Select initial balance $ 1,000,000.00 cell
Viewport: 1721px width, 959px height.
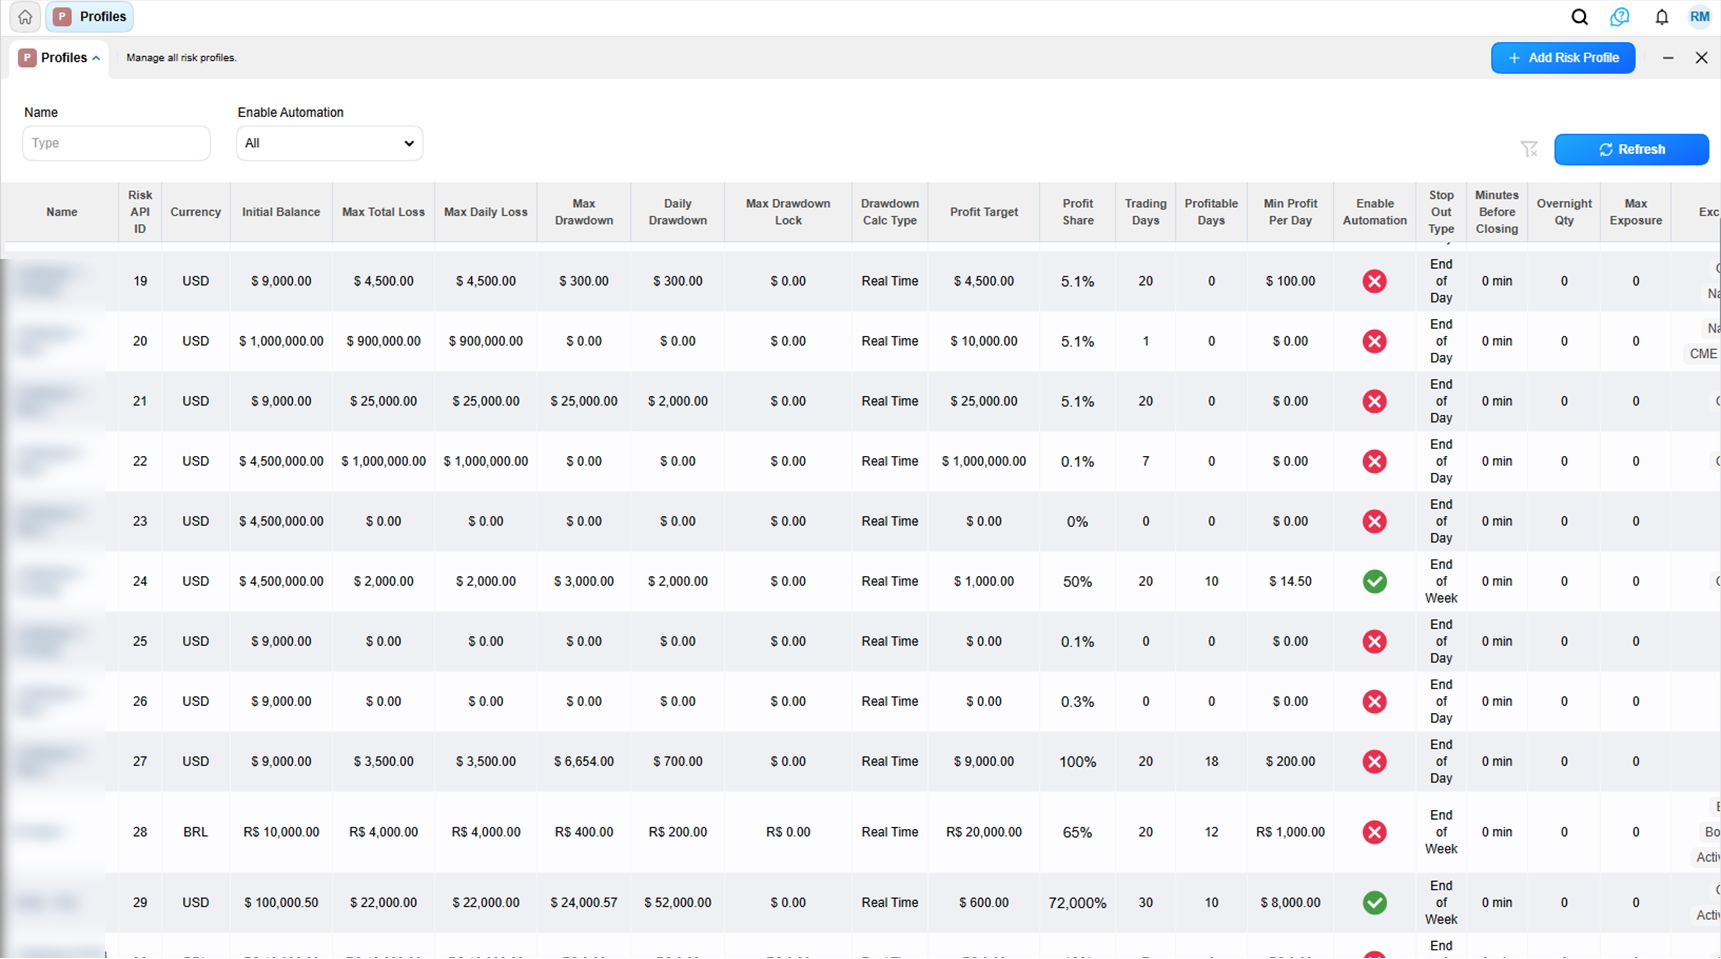point(281,341)
